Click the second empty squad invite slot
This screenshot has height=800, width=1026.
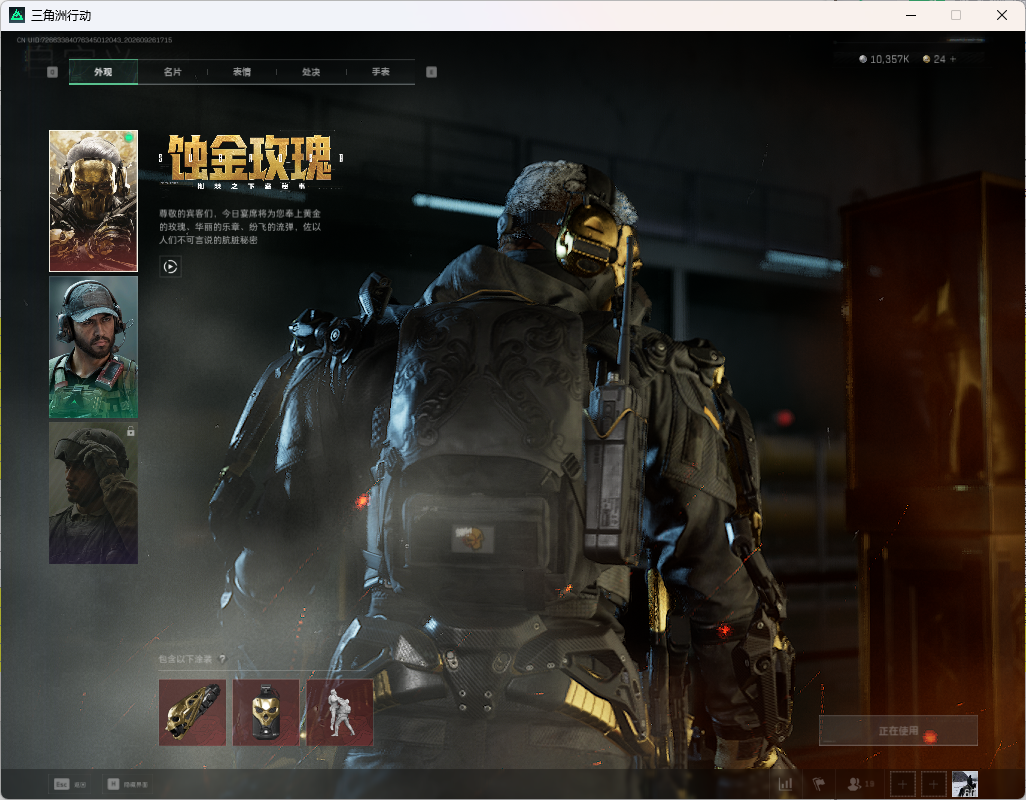point(934,784)
